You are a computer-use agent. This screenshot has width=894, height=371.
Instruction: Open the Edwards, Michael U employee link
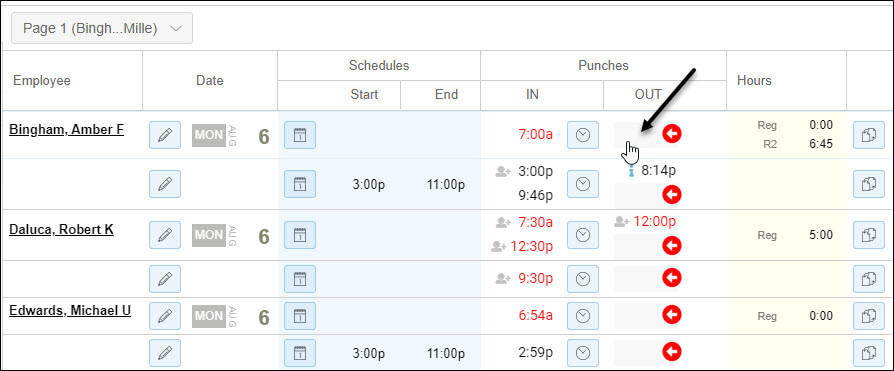pyautogui.click(x=70, y=311)
